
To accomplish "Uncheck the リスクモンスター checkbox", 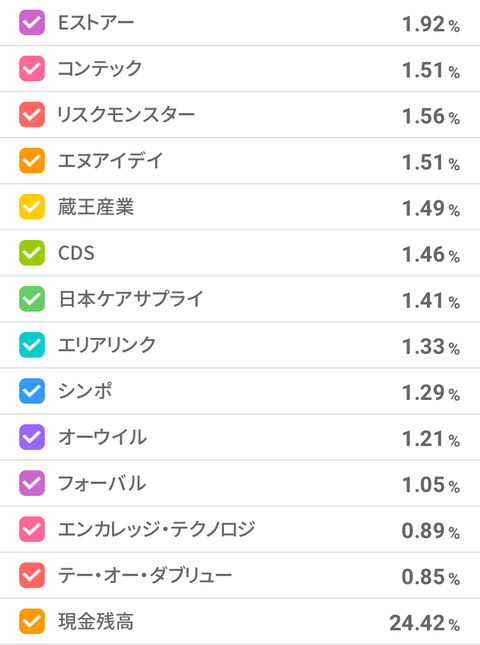I will point(32,115).
